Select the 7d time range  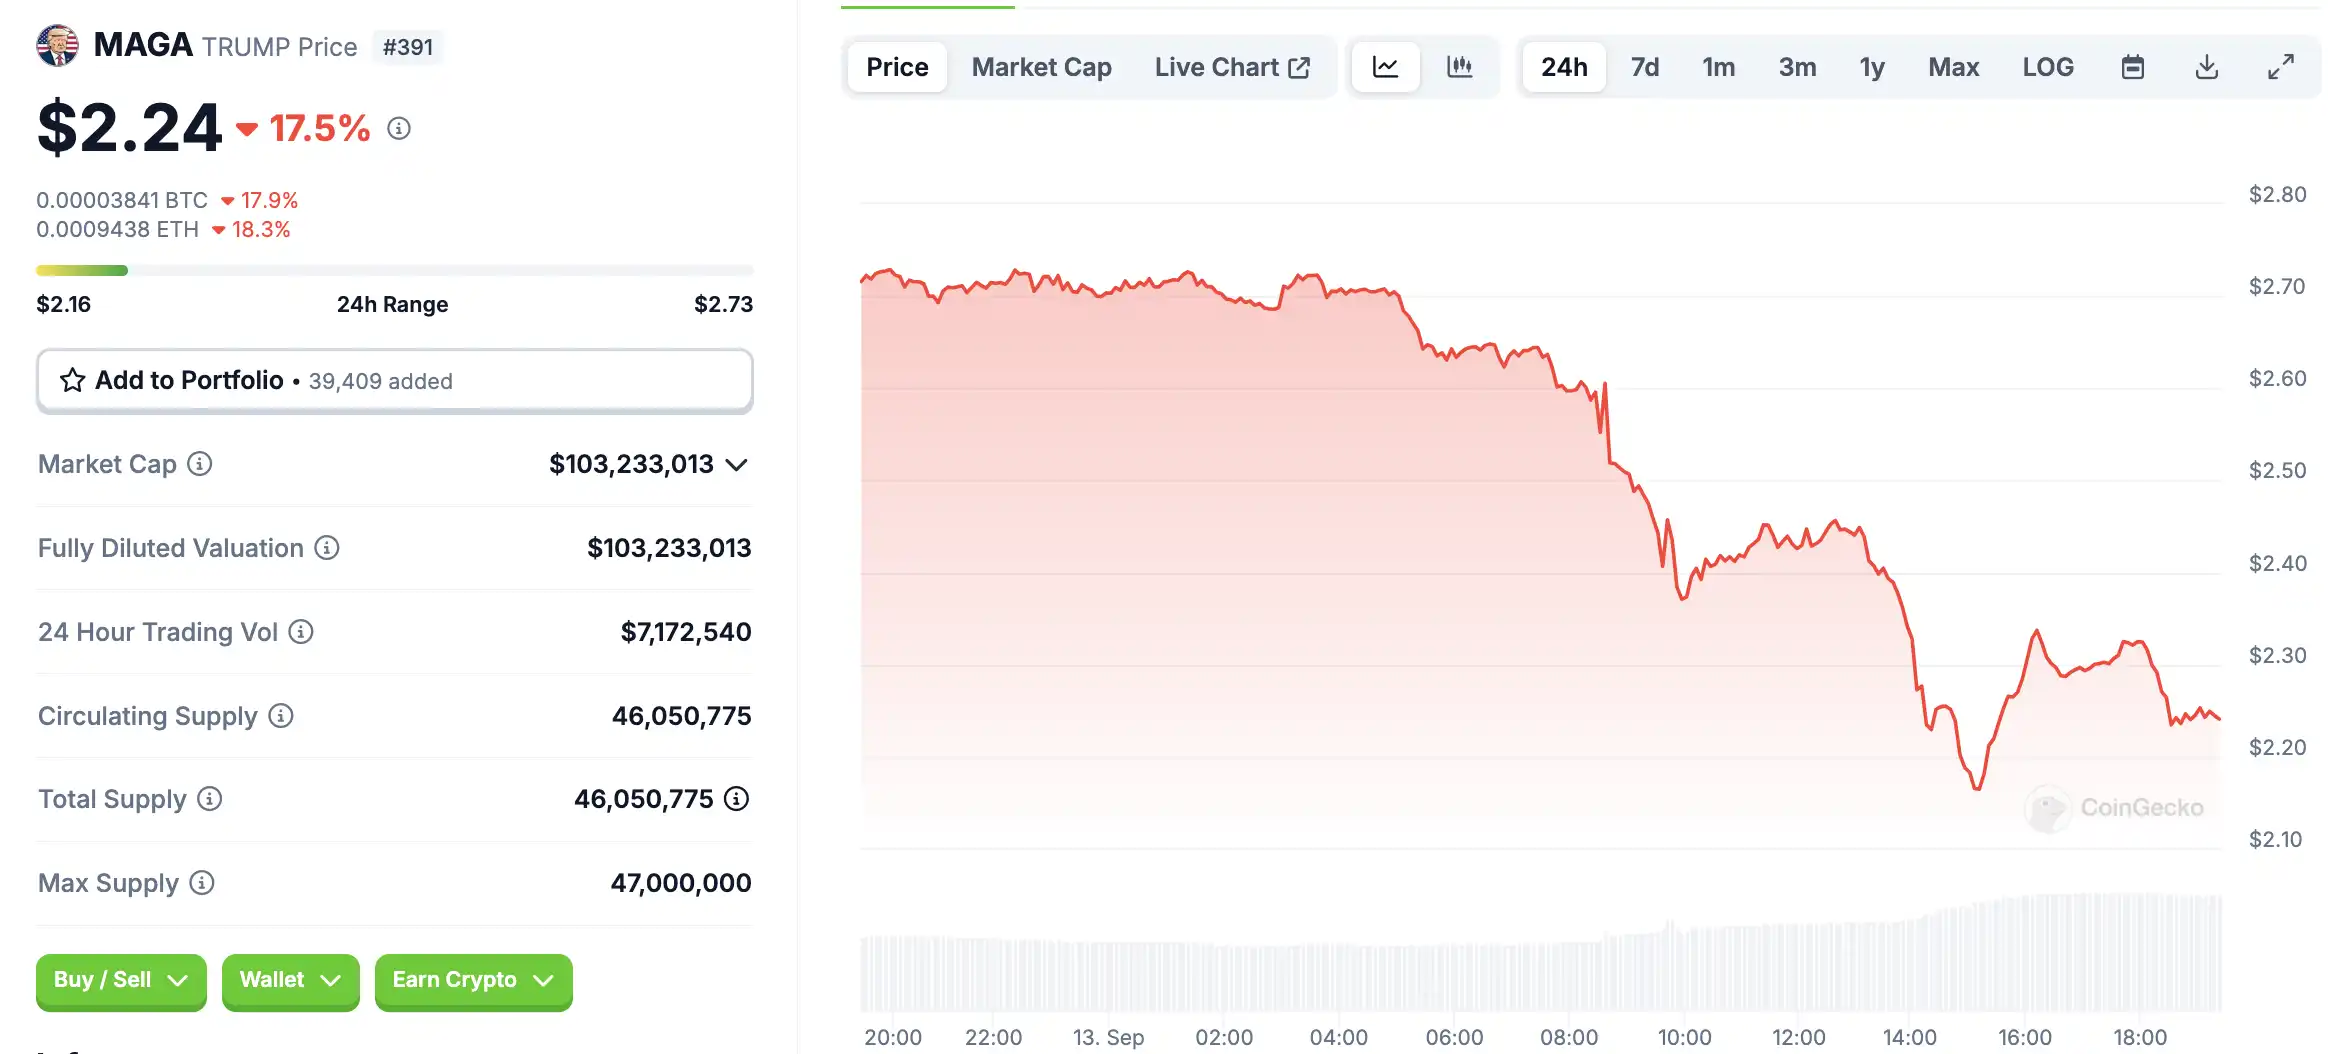1644,67
